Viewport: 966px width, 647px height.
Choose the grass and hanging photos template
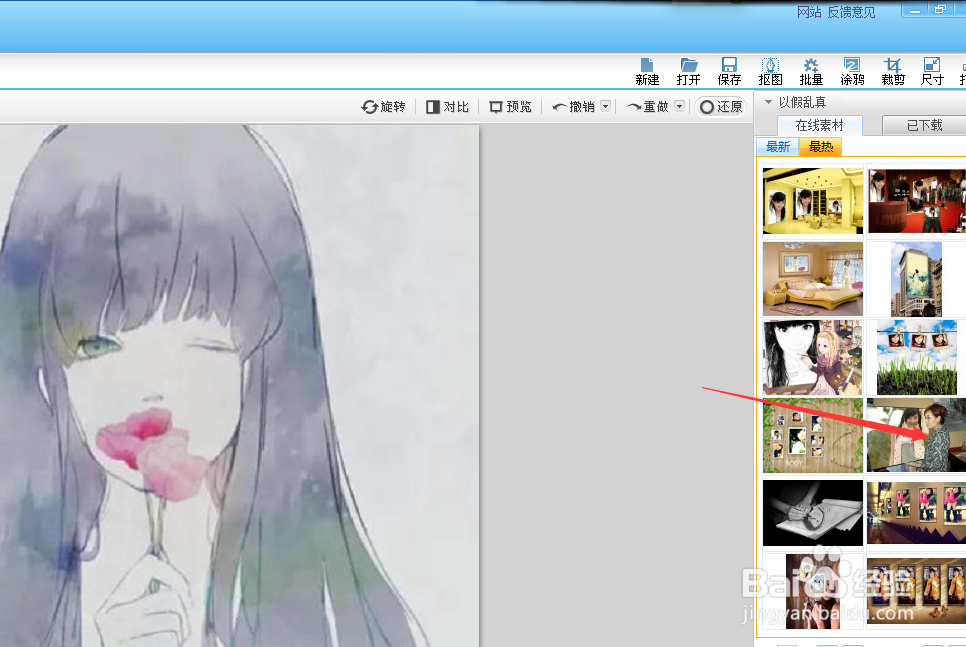pos(916,357)
